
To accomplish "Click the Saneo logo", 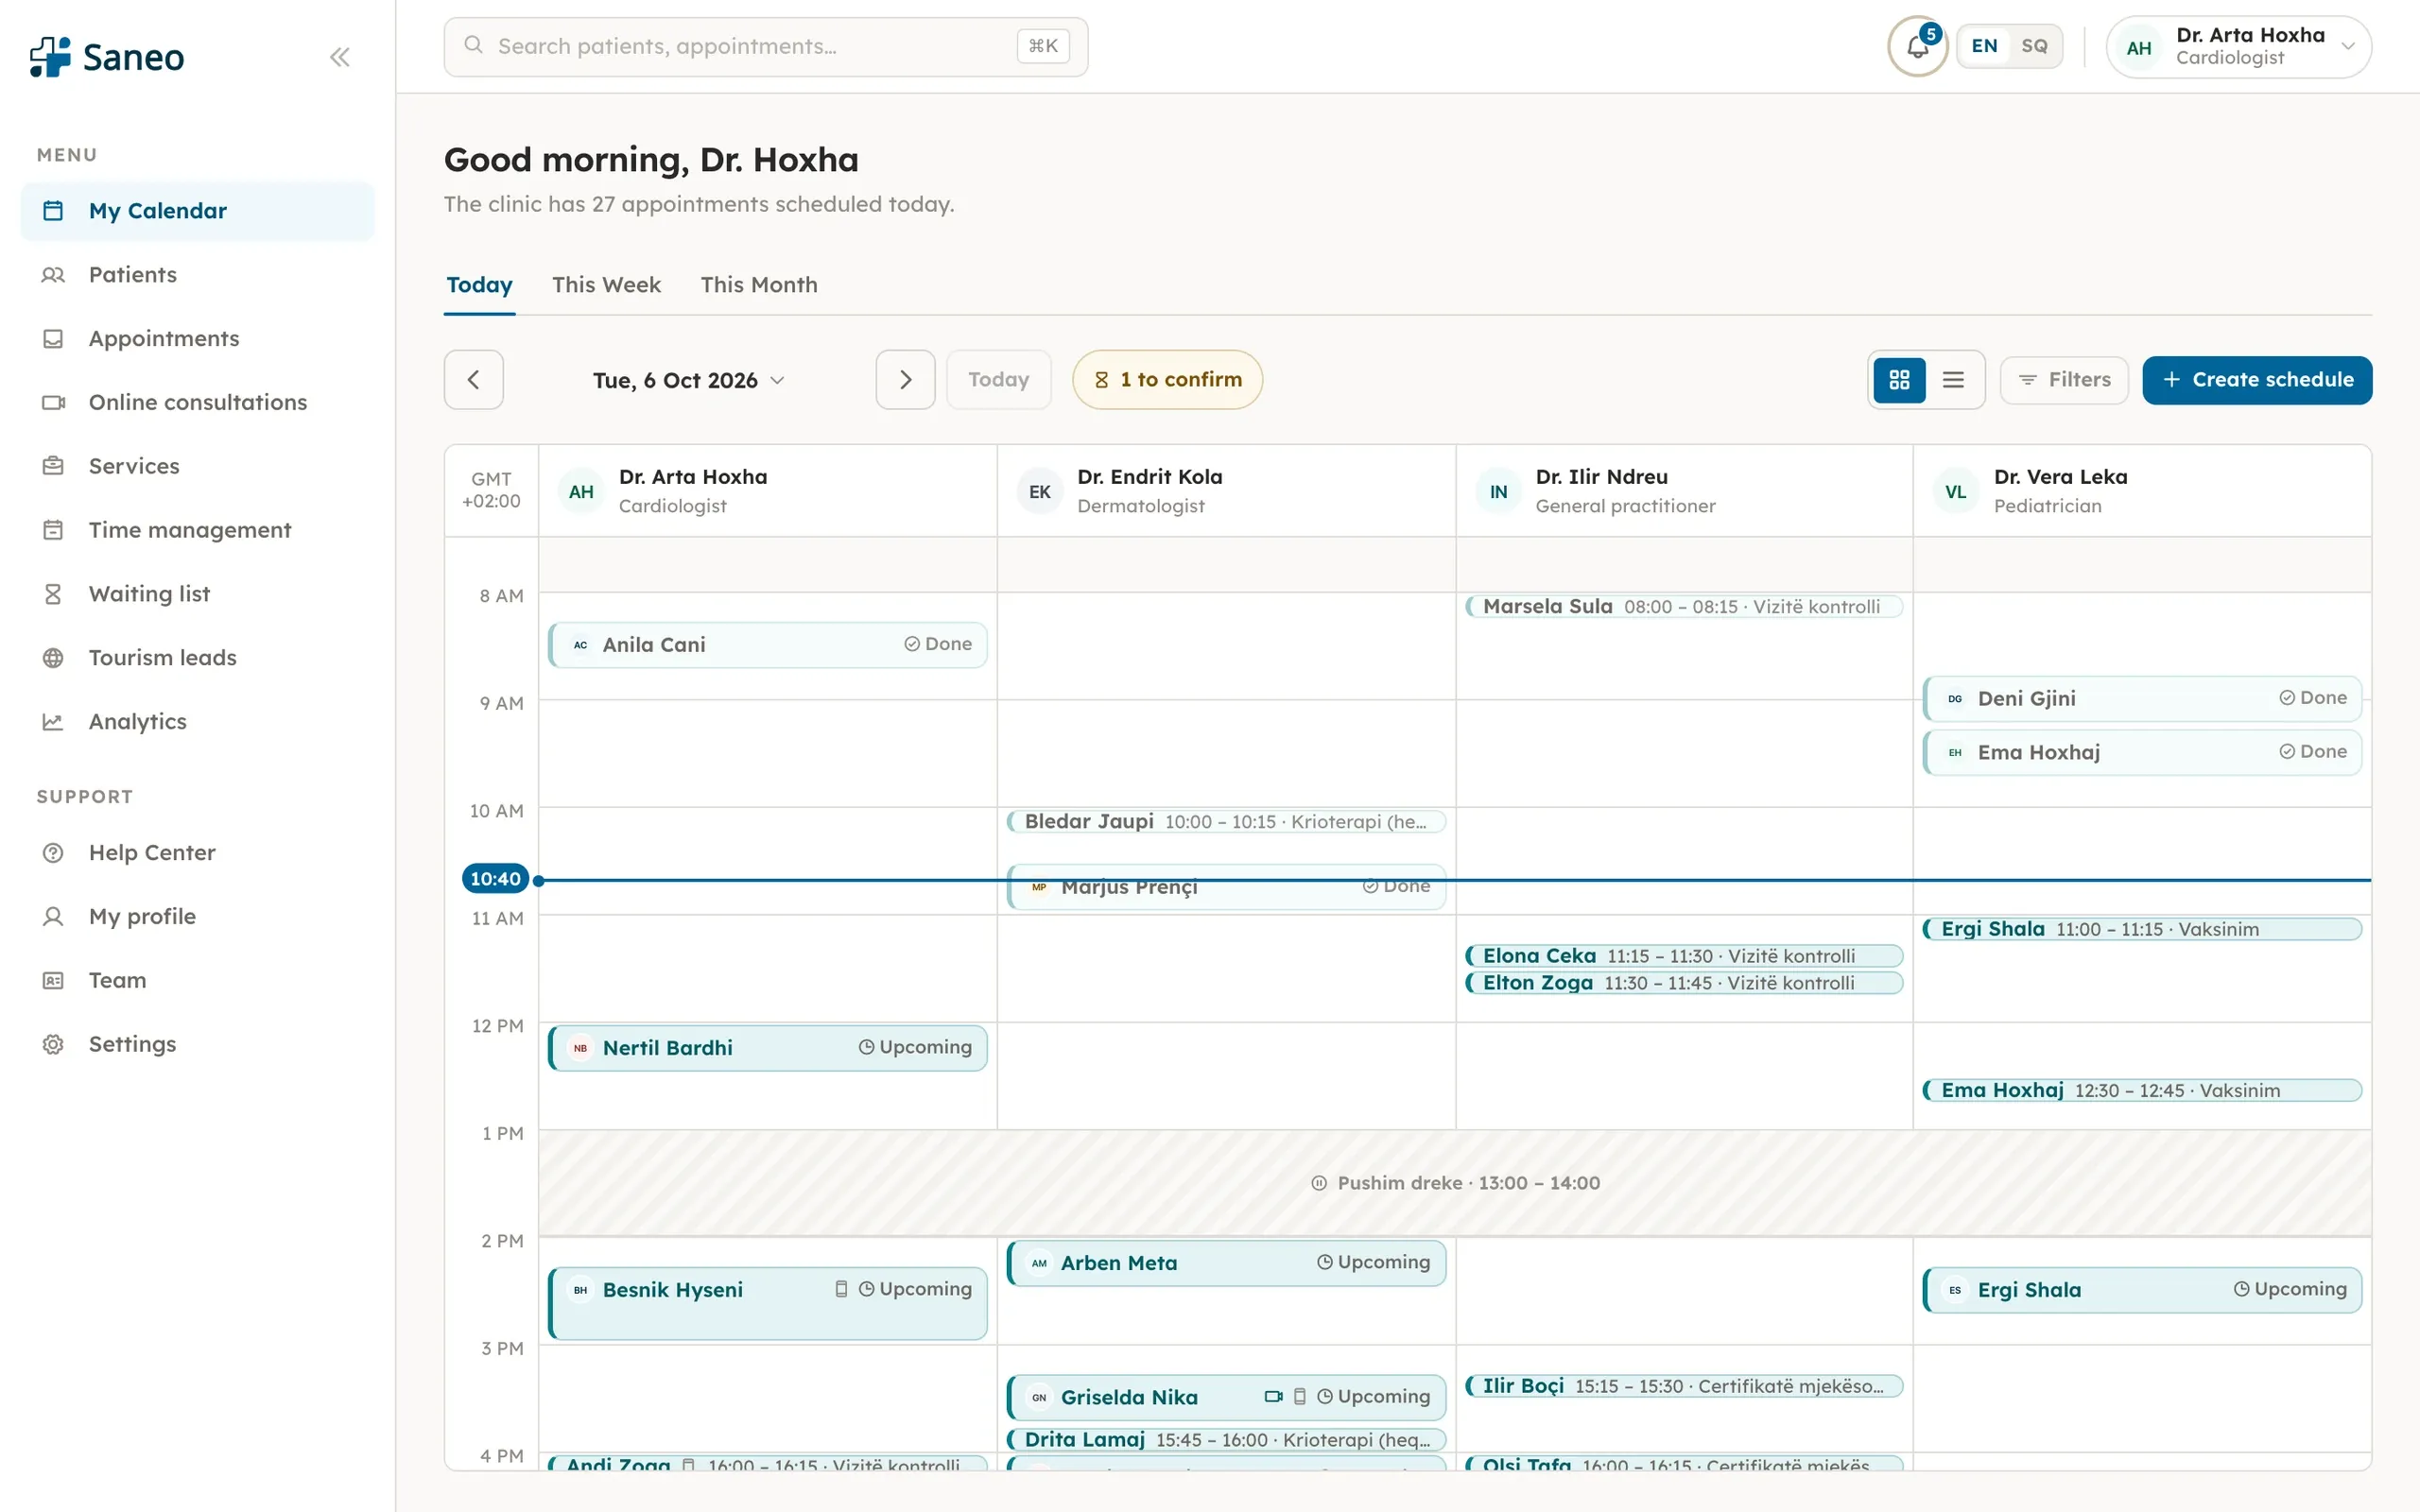I will click(107, 57).
